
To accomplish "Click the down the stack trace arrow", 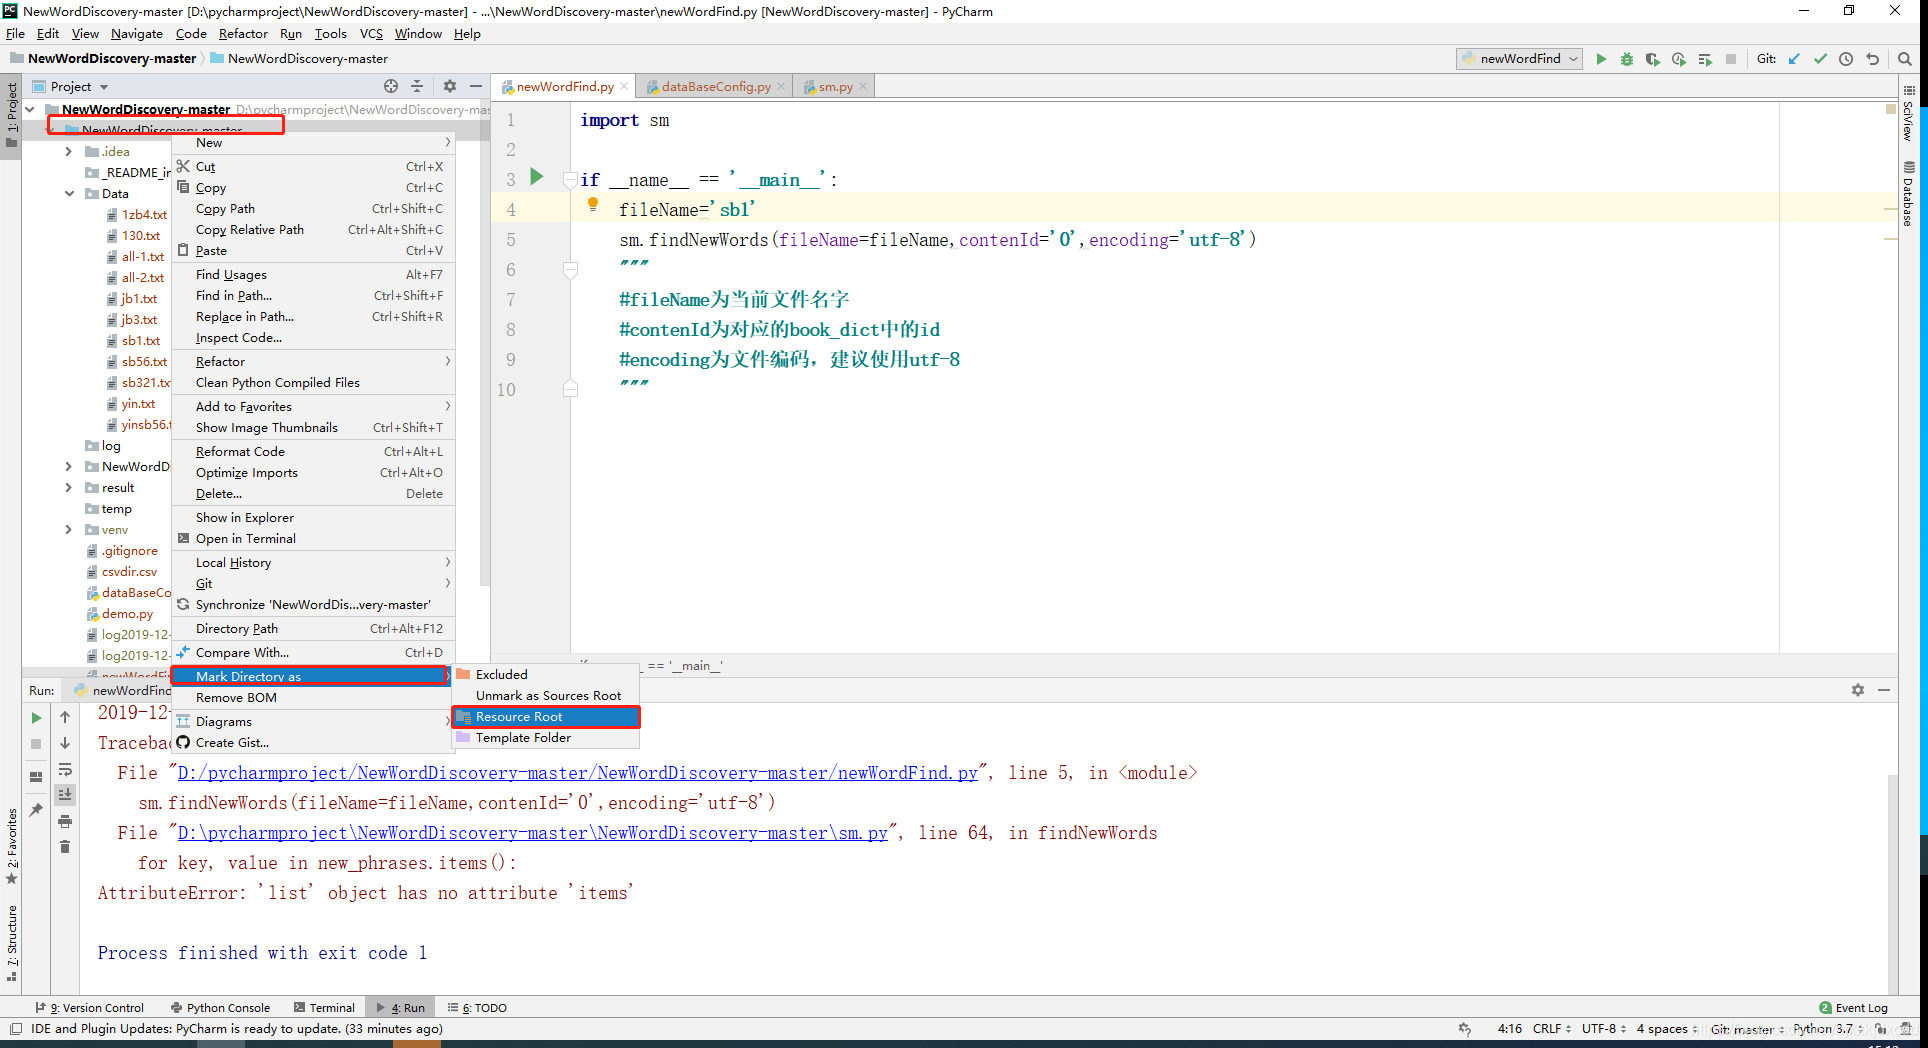I will [65, 743].
